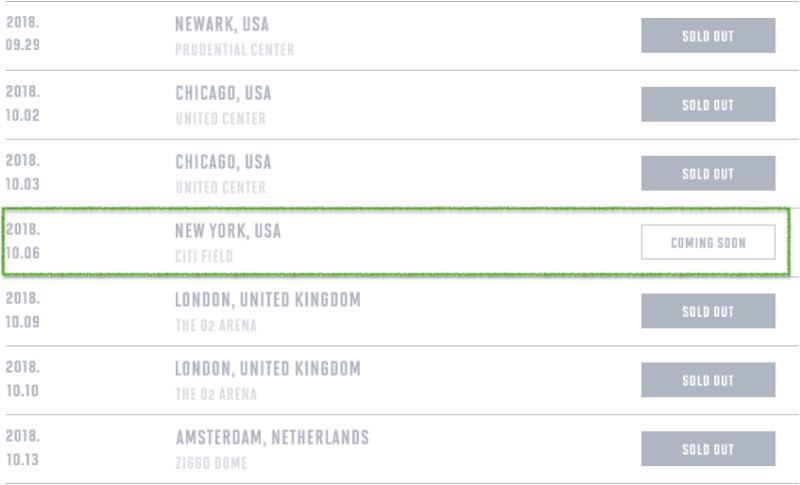This screenshot has height=485, width=800.
Task: Click the 2018.09.29 date
Action: tap(23, 33)
